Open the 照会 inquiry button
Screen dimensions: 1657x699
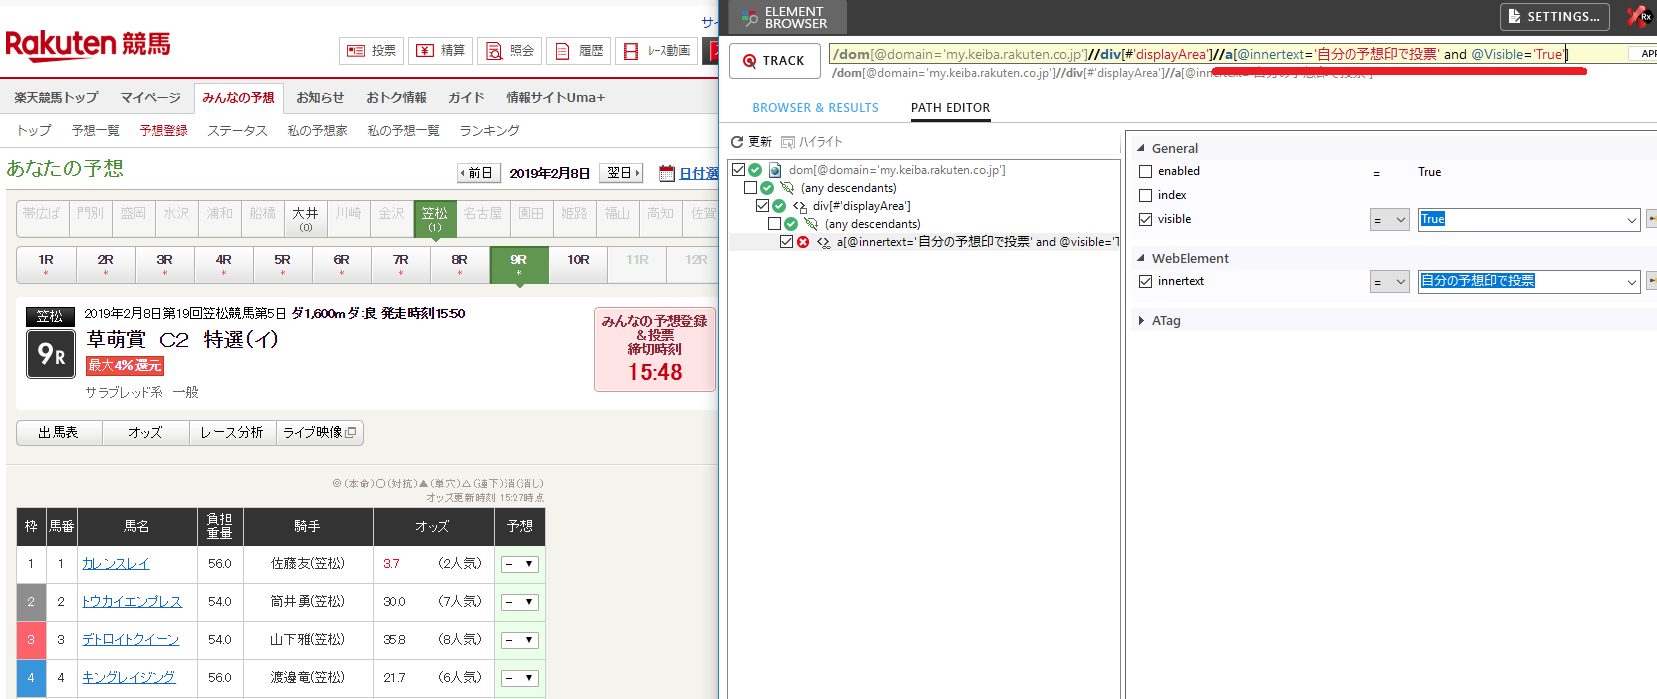pos(509,51)
